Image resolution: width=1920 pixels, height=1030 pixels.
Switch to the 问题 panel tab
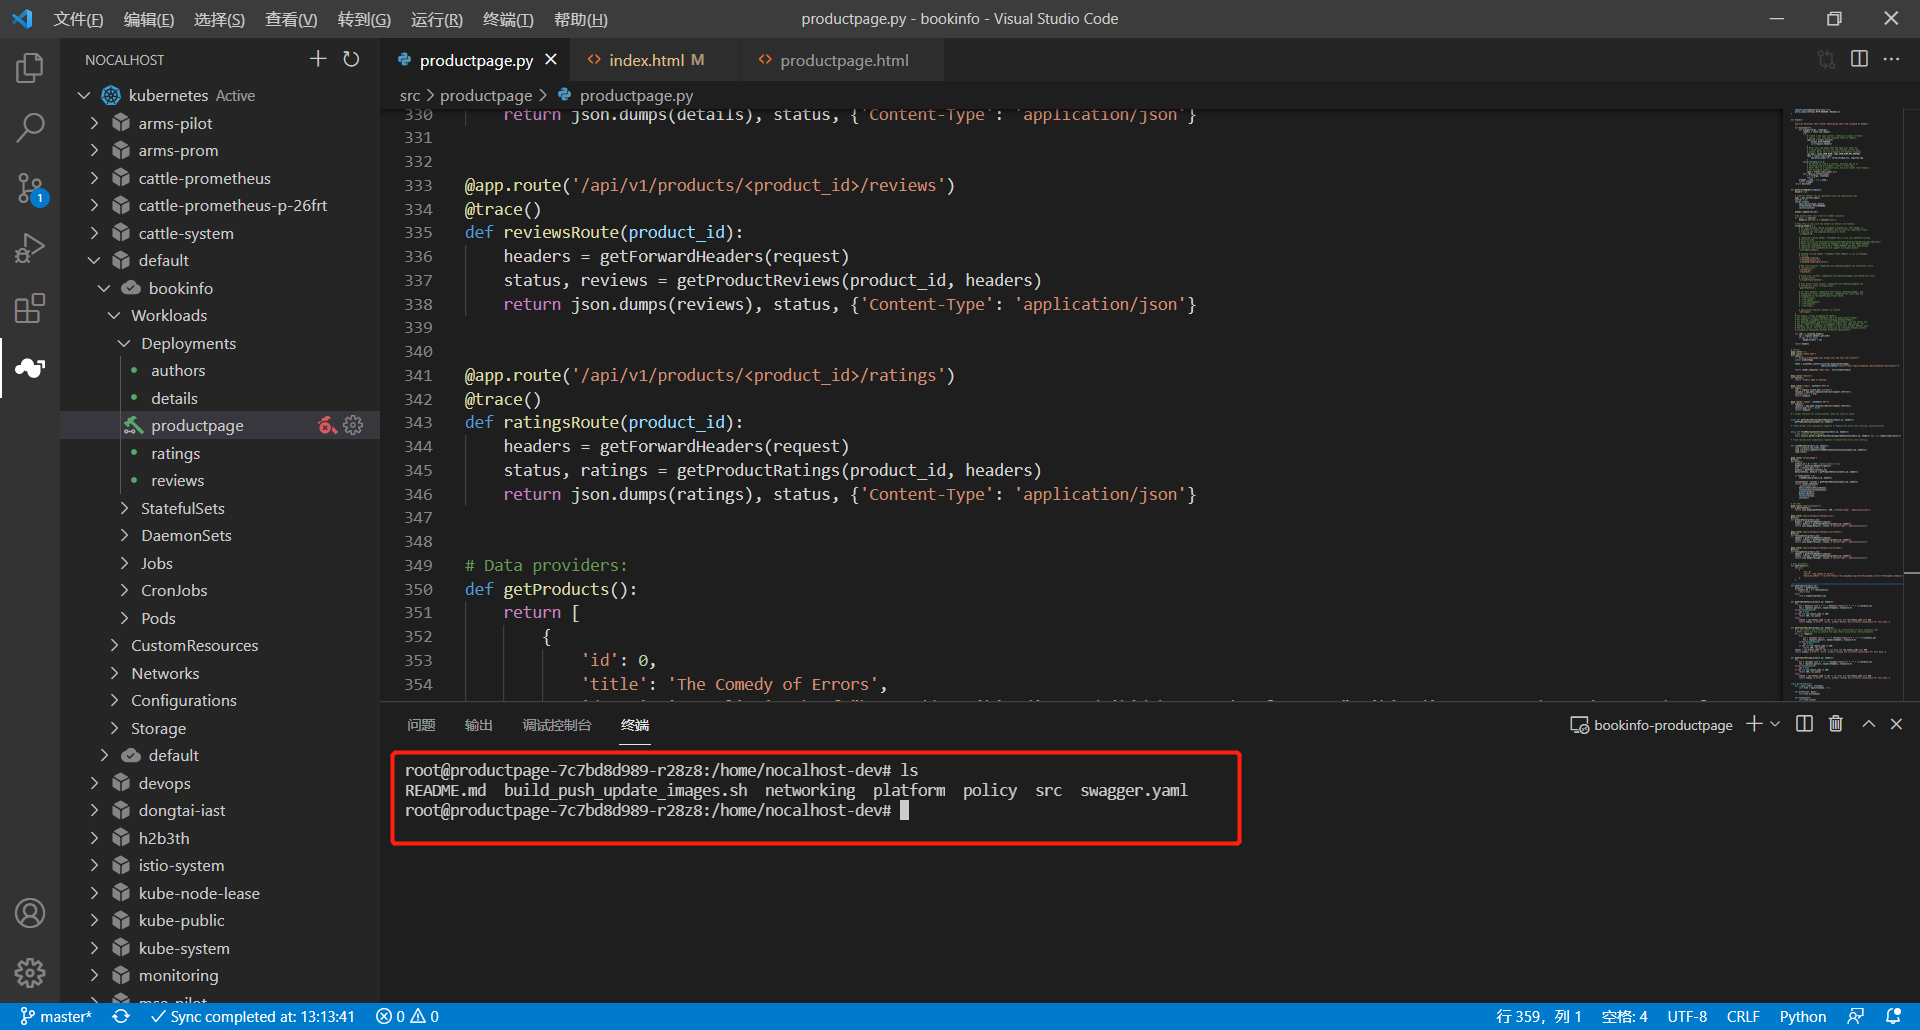421,725
